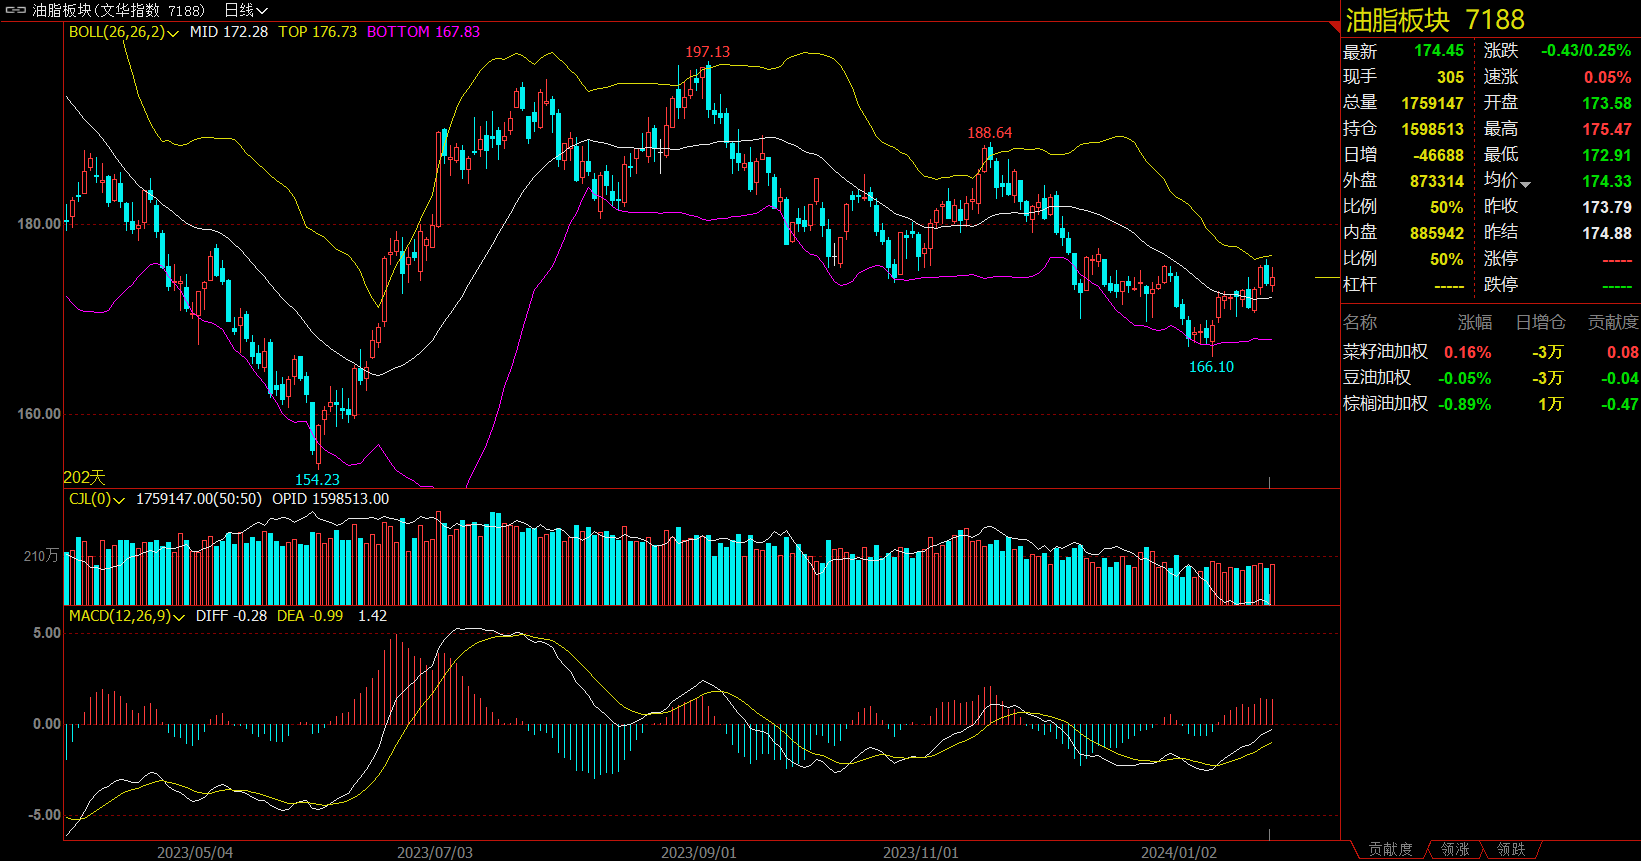The width and height of the screenshot is (1641, 861).
Task: Click the chain link icon beside 油脂板块 title
Action: click(x=16, y=10)
